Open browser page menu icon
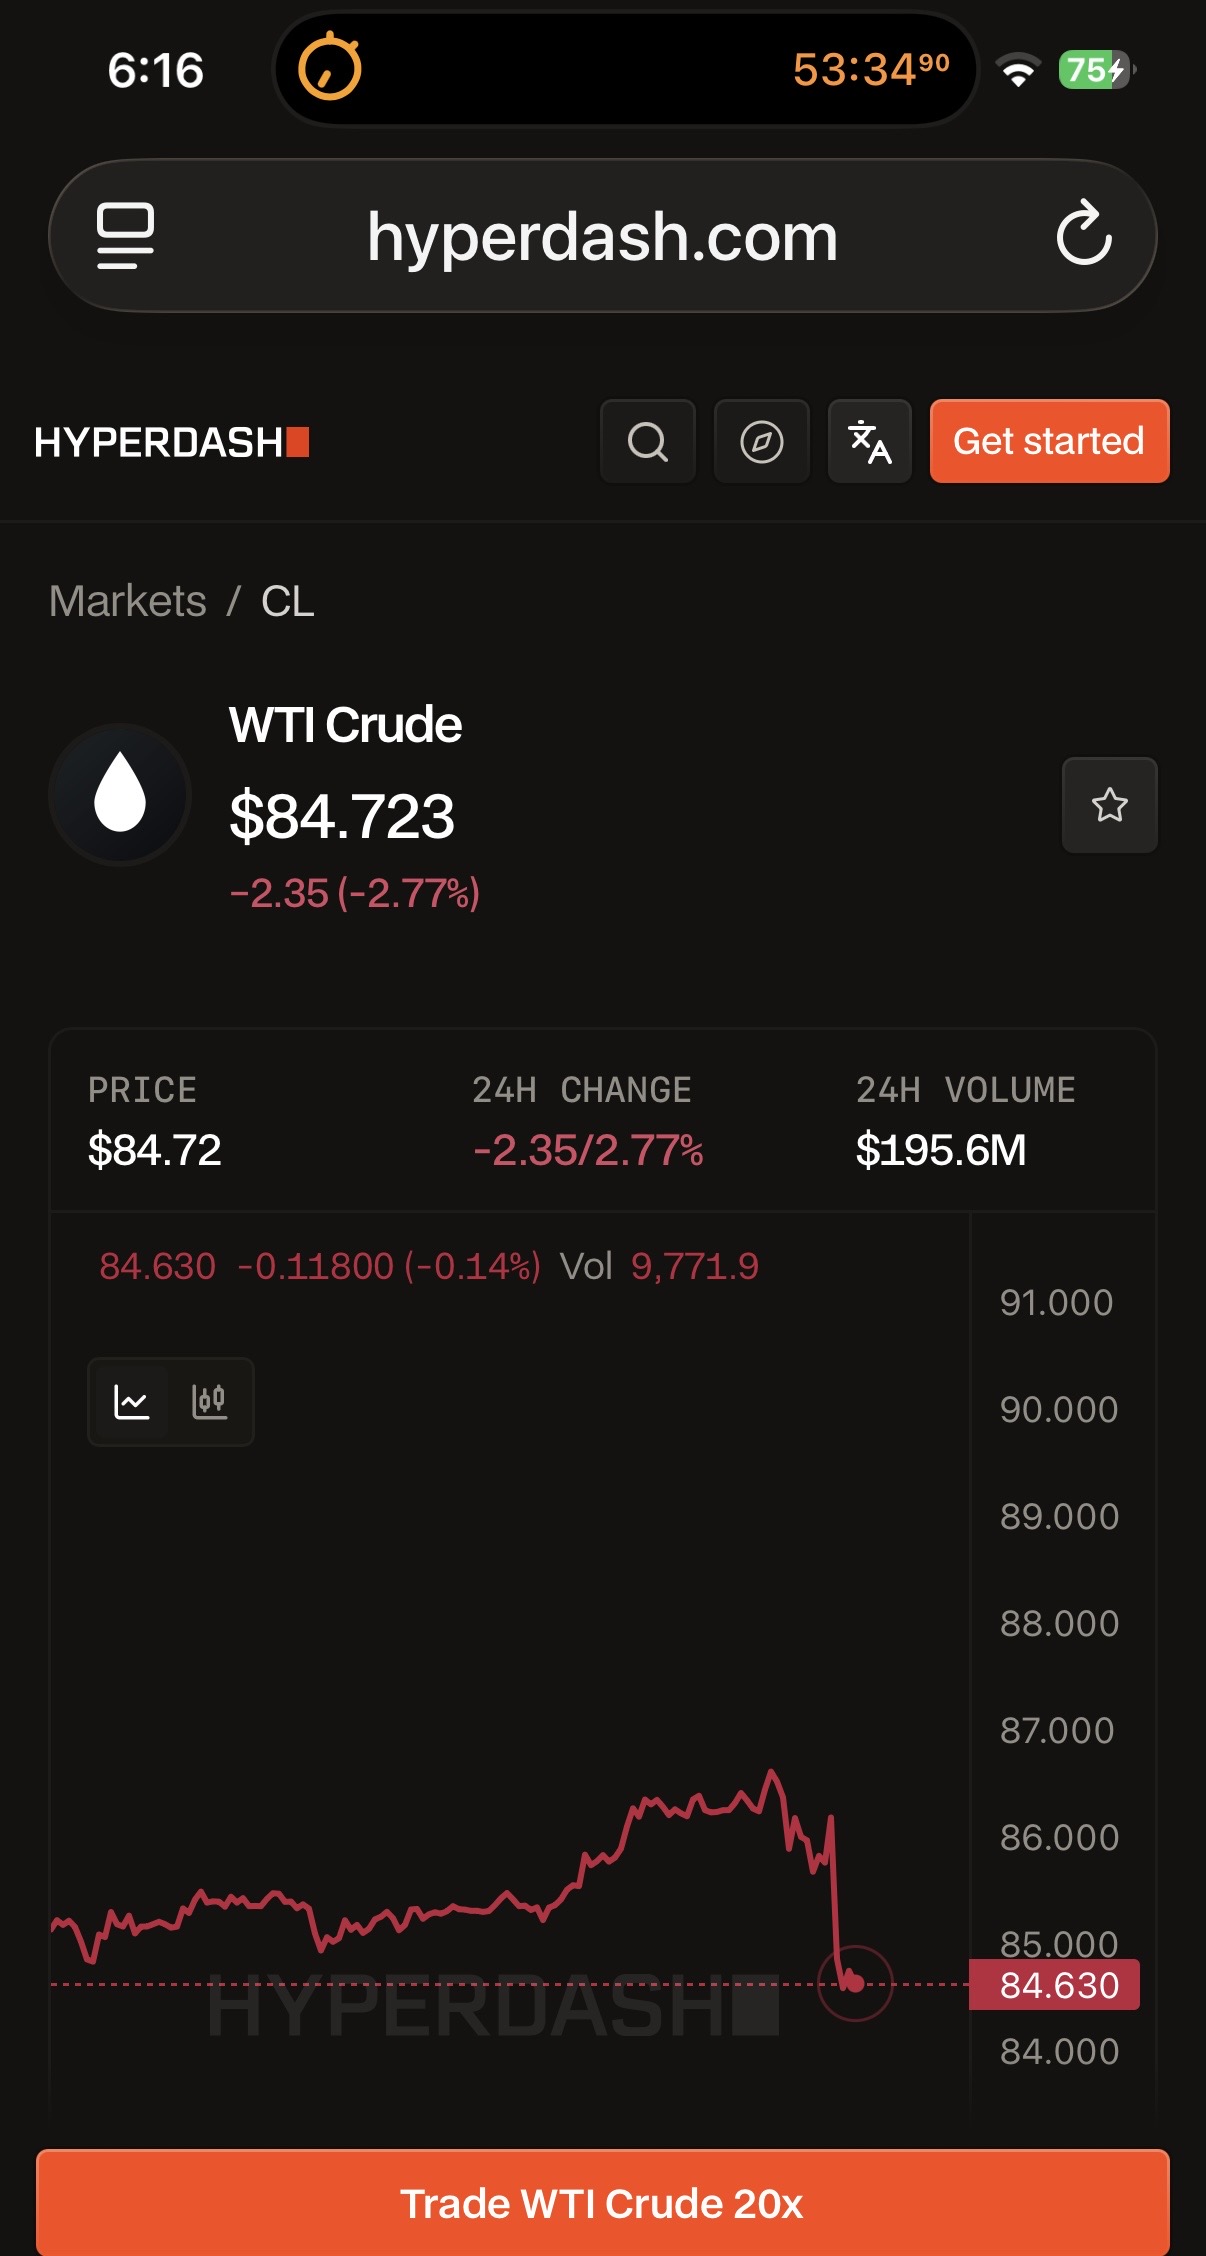 pos(125,235)
